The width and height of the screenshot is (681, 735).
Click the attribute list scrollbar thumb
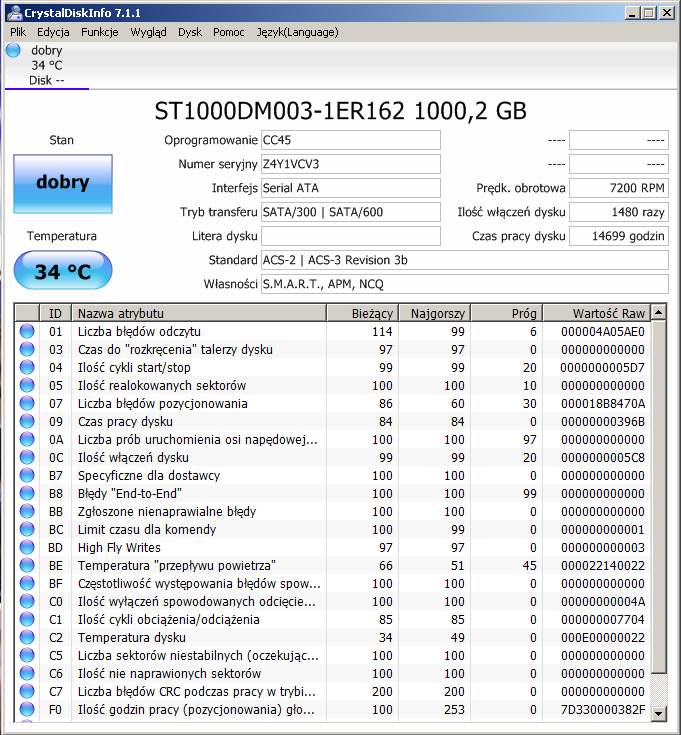[x=659, y=497]
